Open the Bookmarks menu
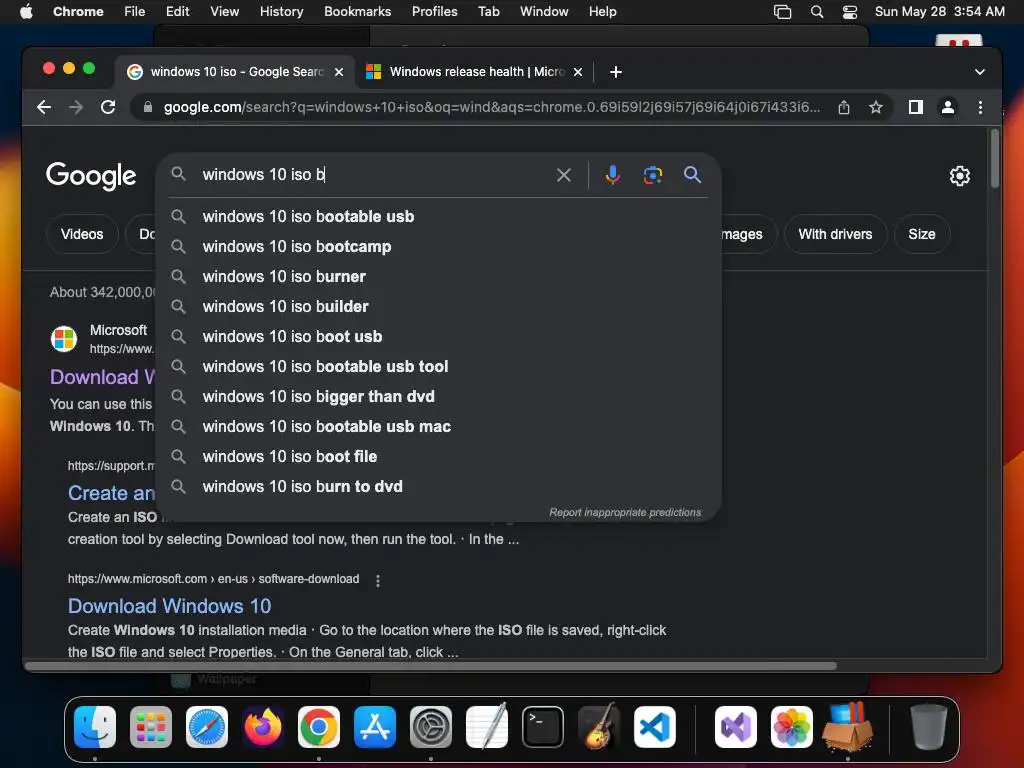Screen dimensions: 1024x768 click(x=357, y=12)
